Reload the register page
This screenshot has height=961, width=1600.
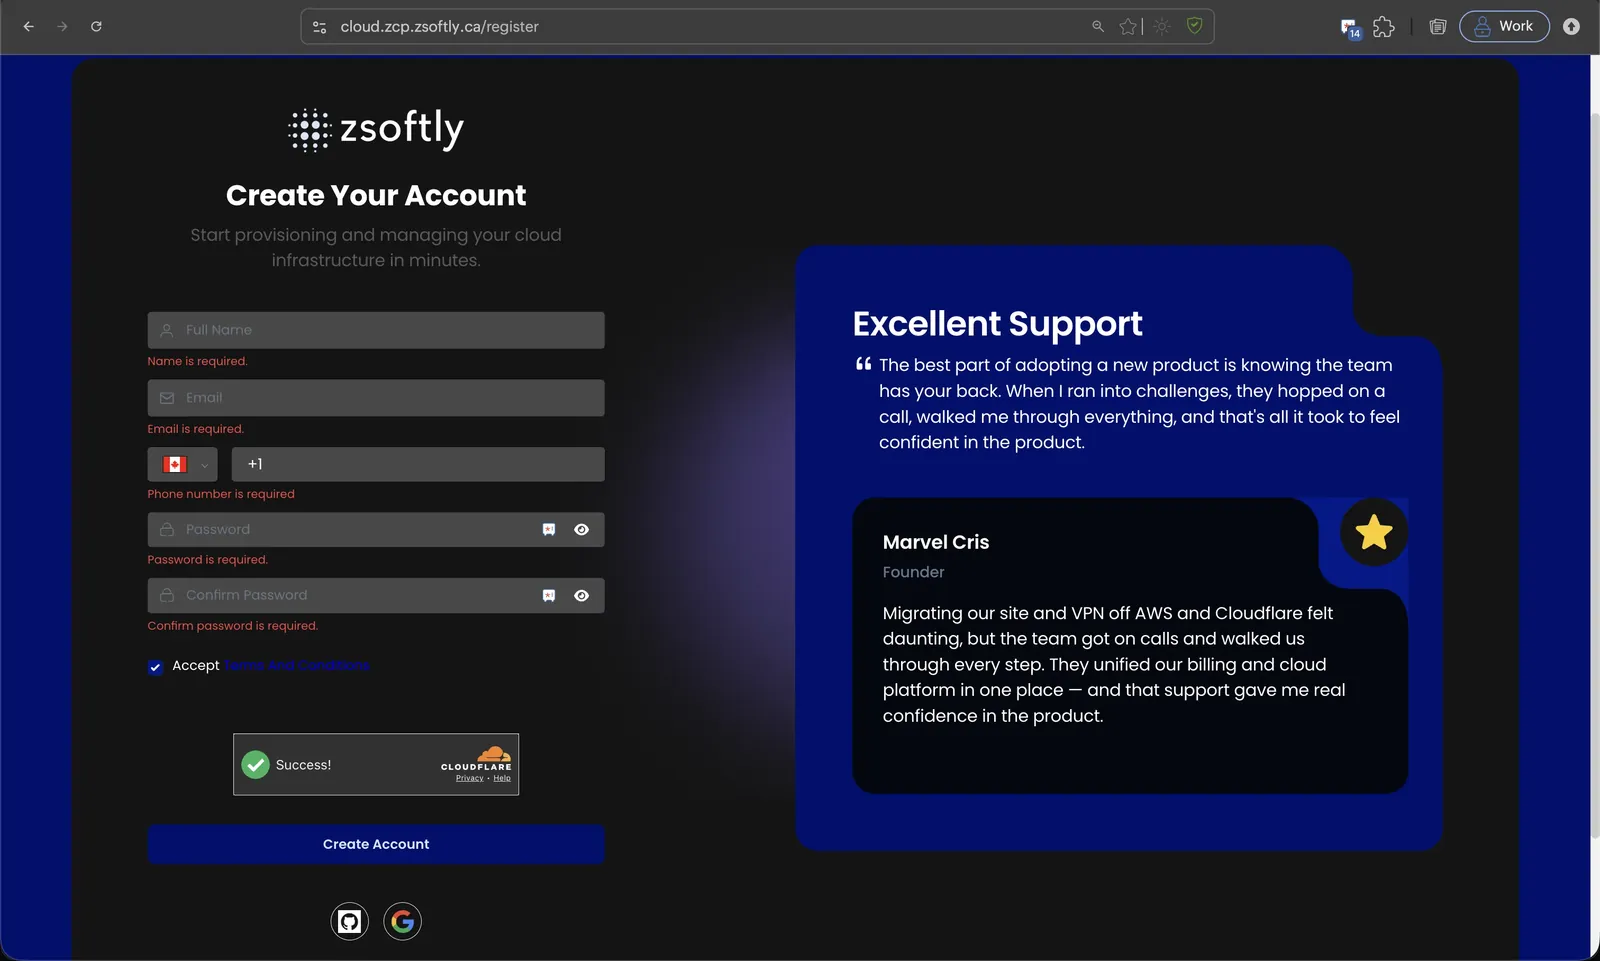tap(96, 26)
